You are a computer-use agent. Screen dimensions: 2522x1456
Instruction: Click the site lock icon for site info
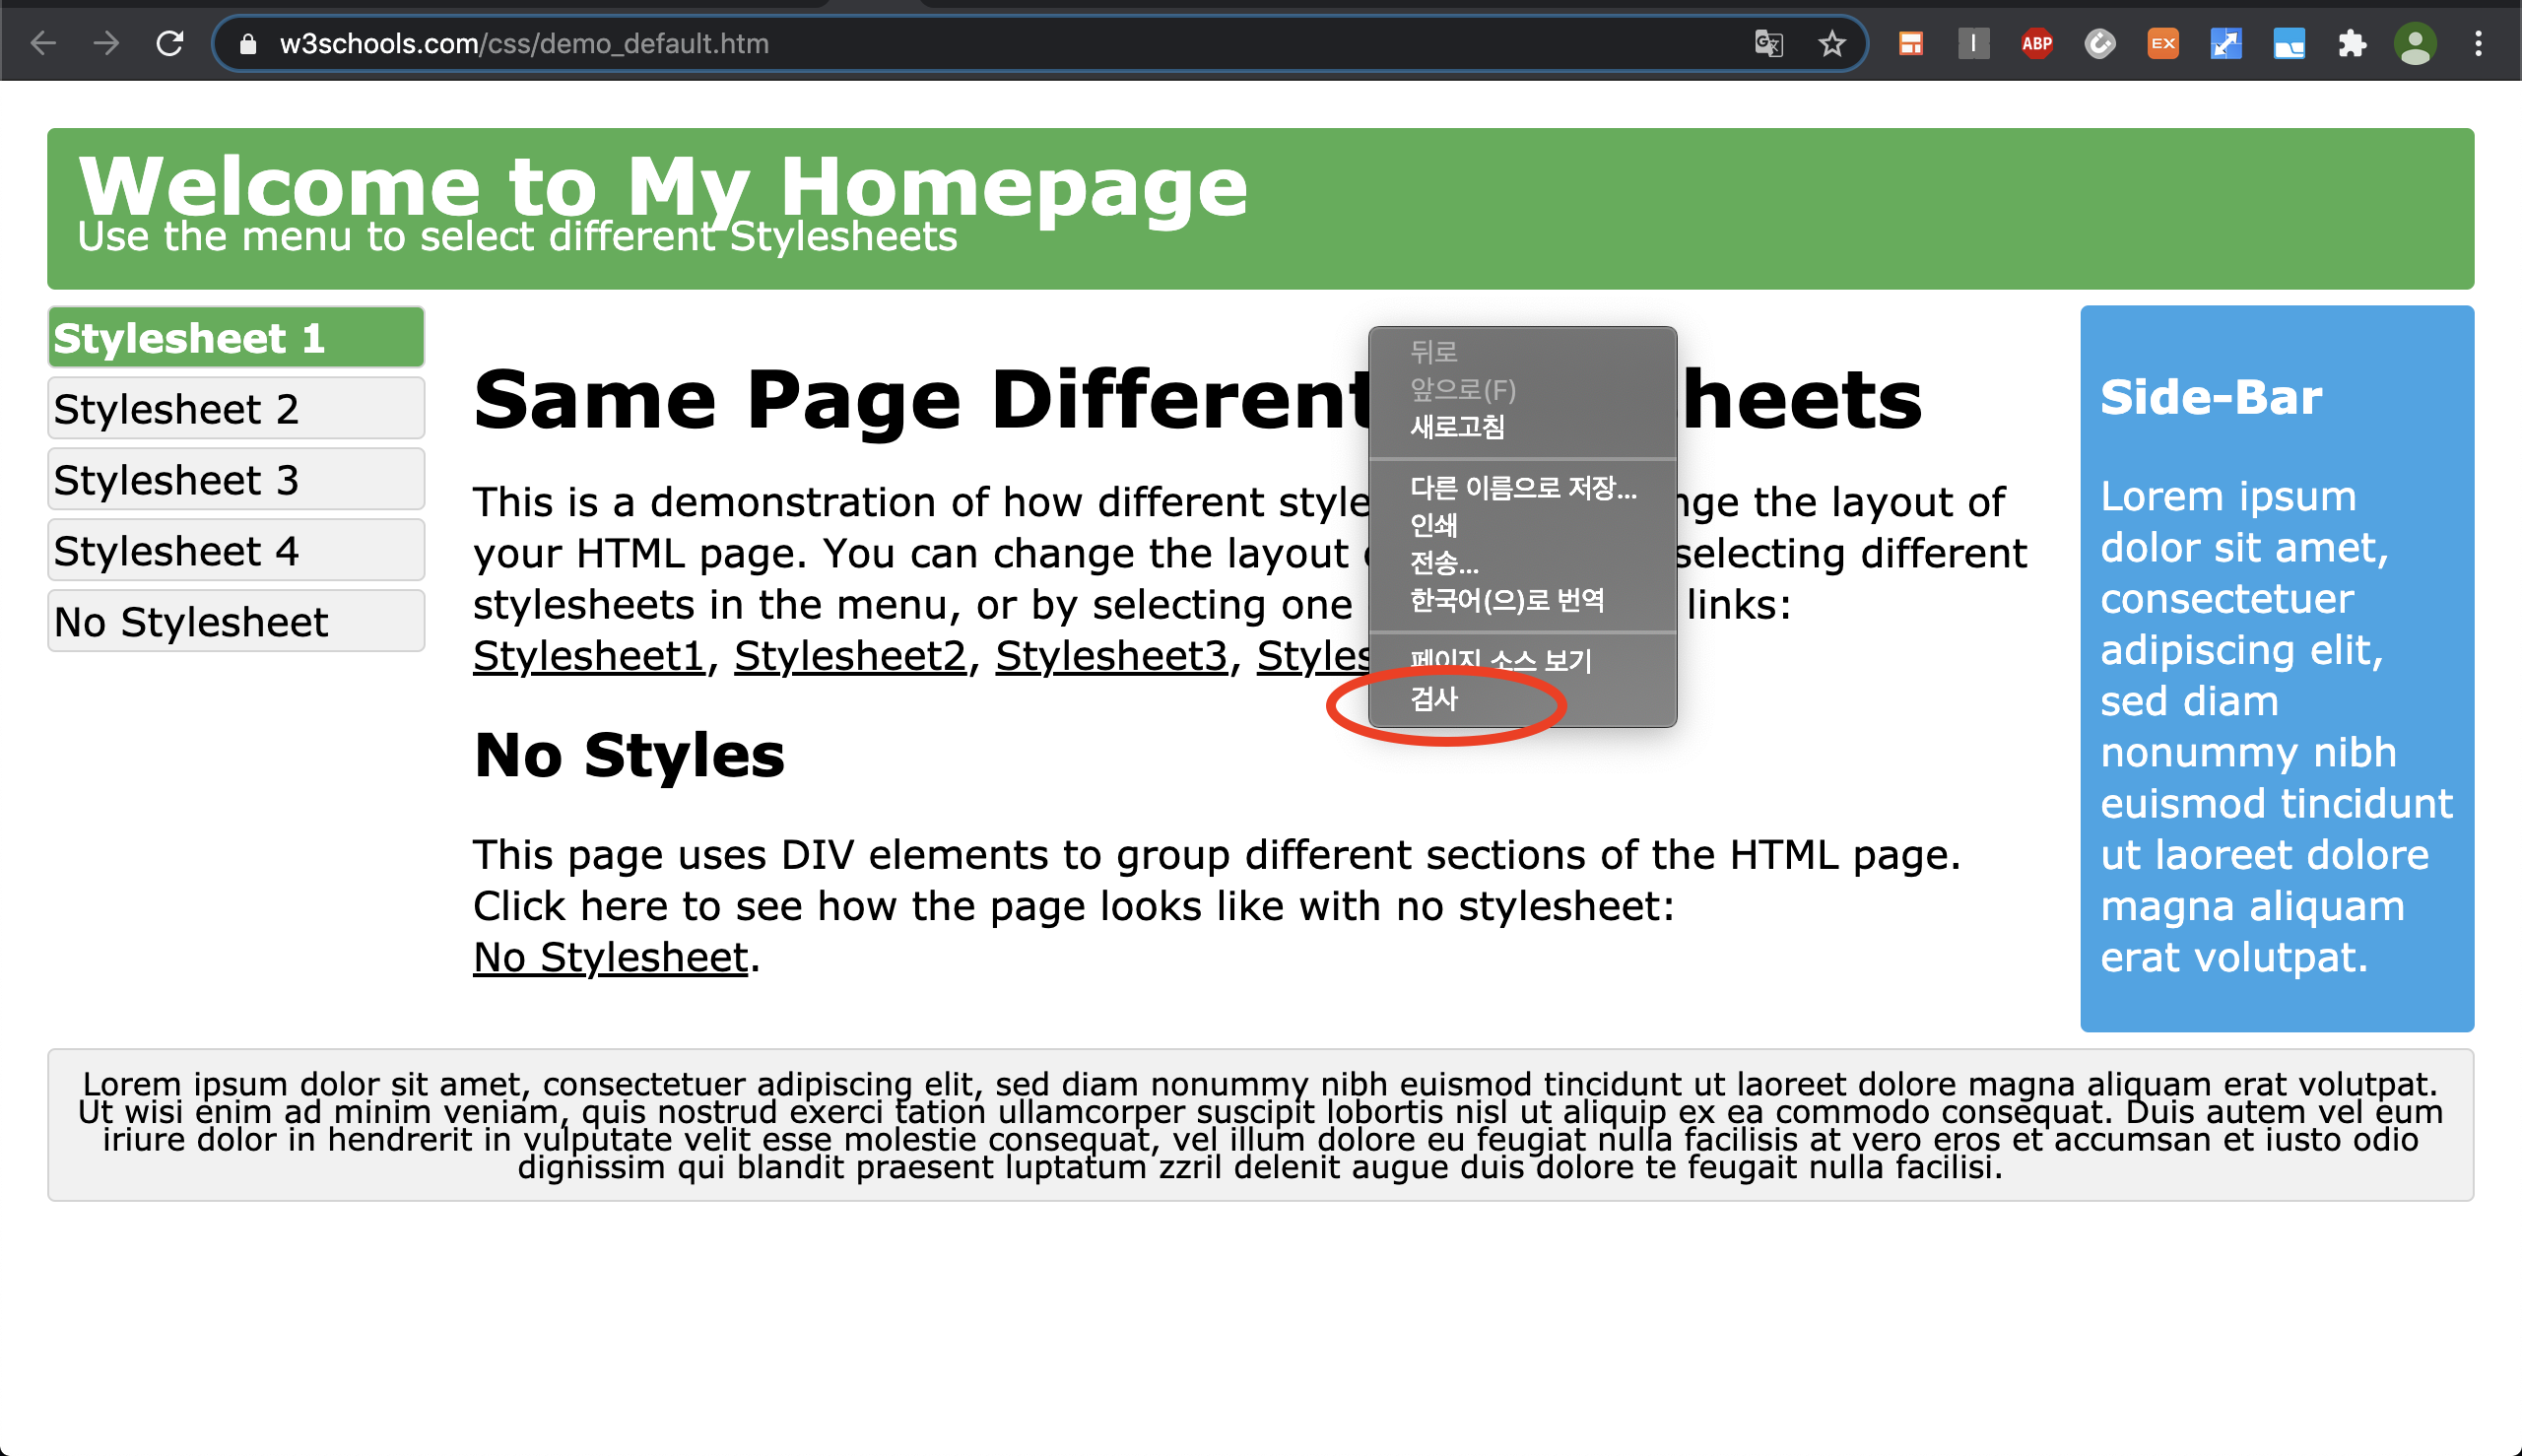[x=249, y=44]
